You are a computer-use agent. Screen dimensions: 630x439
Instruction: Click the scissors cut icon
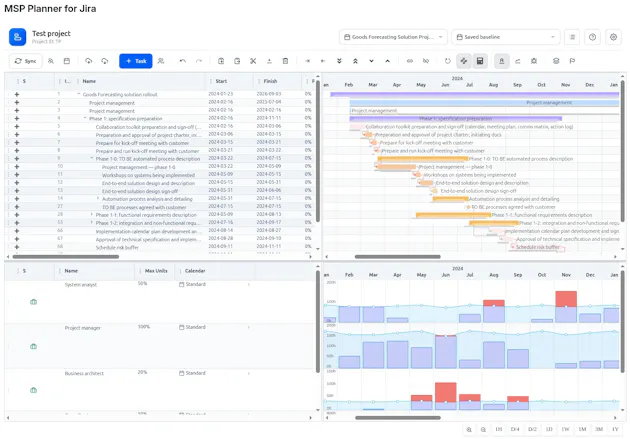(253, 61)
